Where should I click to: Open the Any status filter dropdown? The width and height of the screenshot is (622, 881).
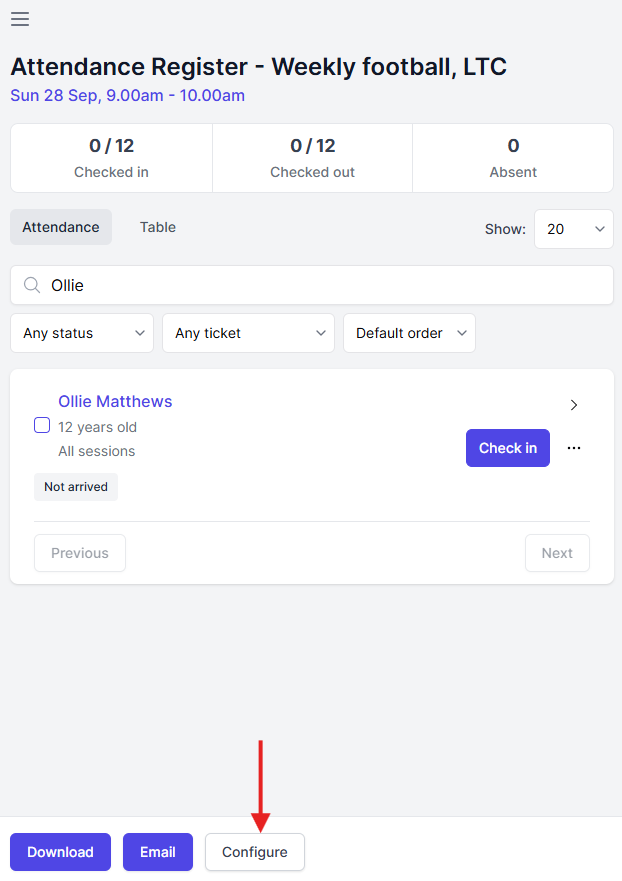82,333
